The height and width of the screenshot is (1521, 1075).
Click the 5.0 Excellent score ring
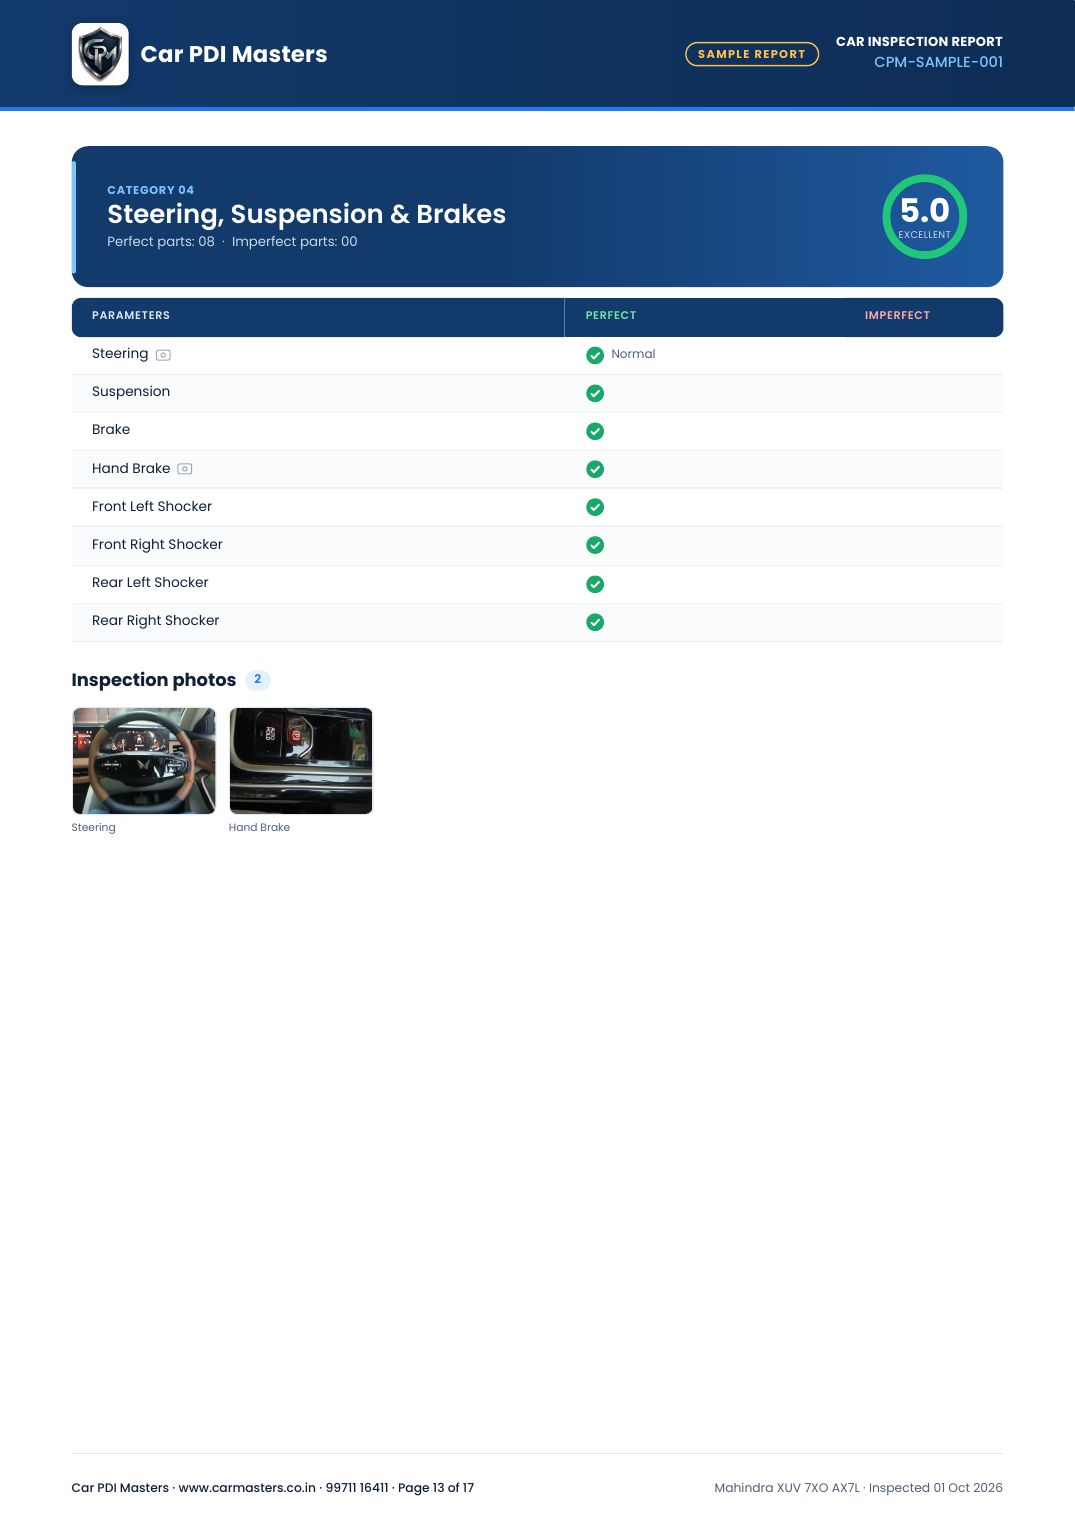coord(925,216)
